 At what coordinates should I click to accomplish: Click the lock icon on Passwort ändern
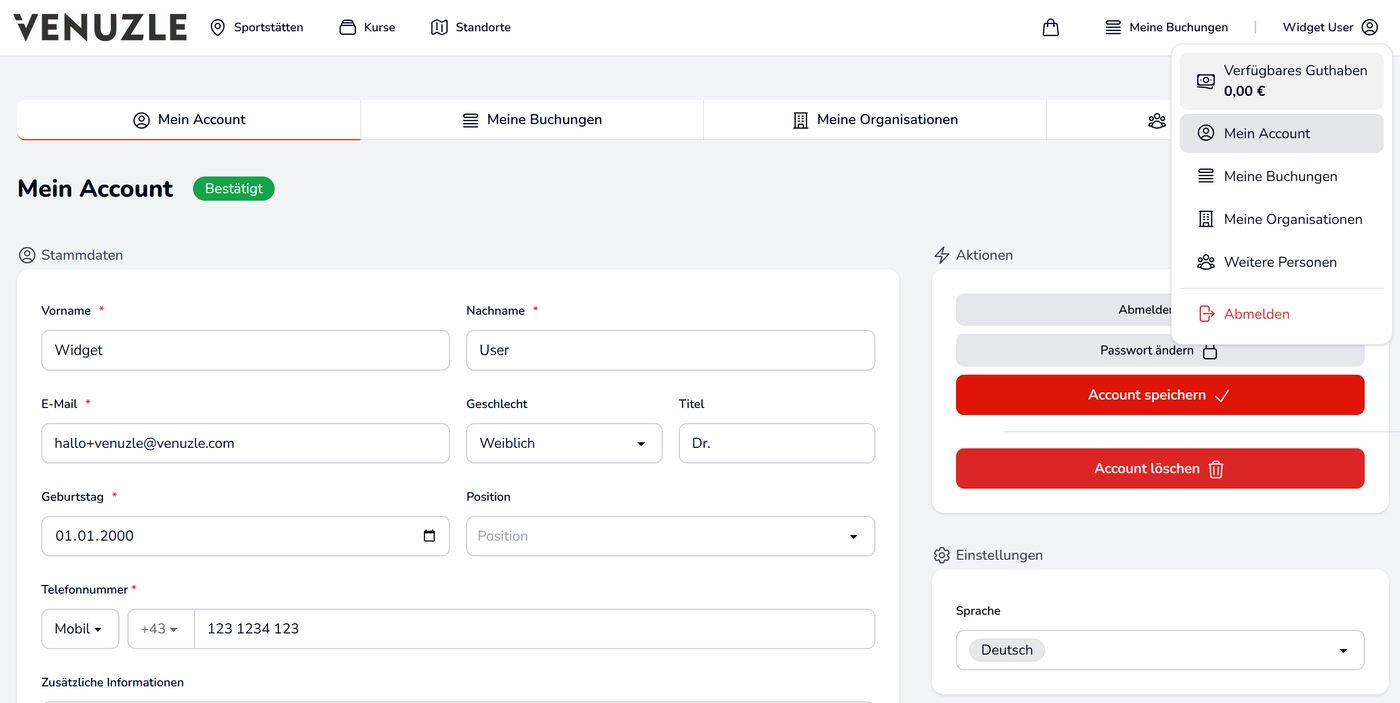coord(1209,351)
